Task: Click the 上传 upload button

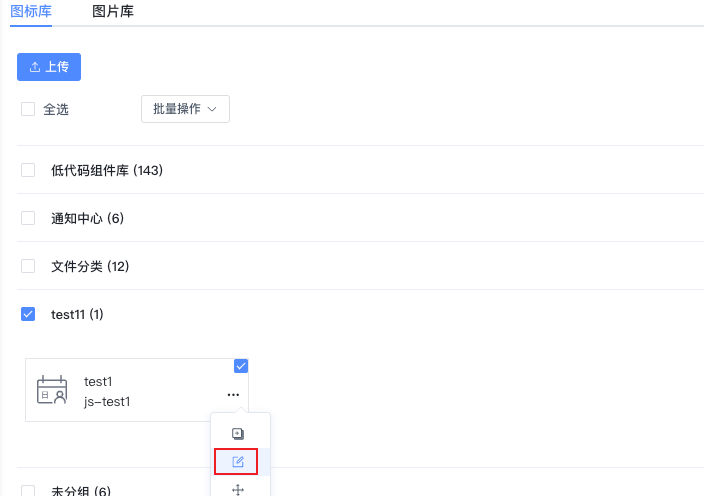Action: tap(49, 67)
